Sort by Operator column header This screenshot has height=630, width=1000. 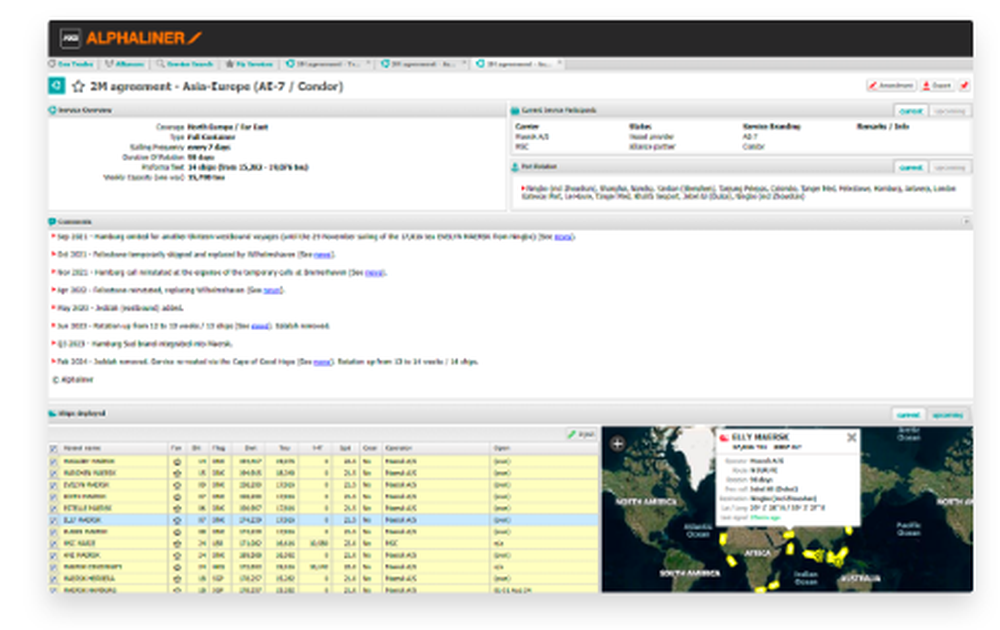(x=436, y=448)
